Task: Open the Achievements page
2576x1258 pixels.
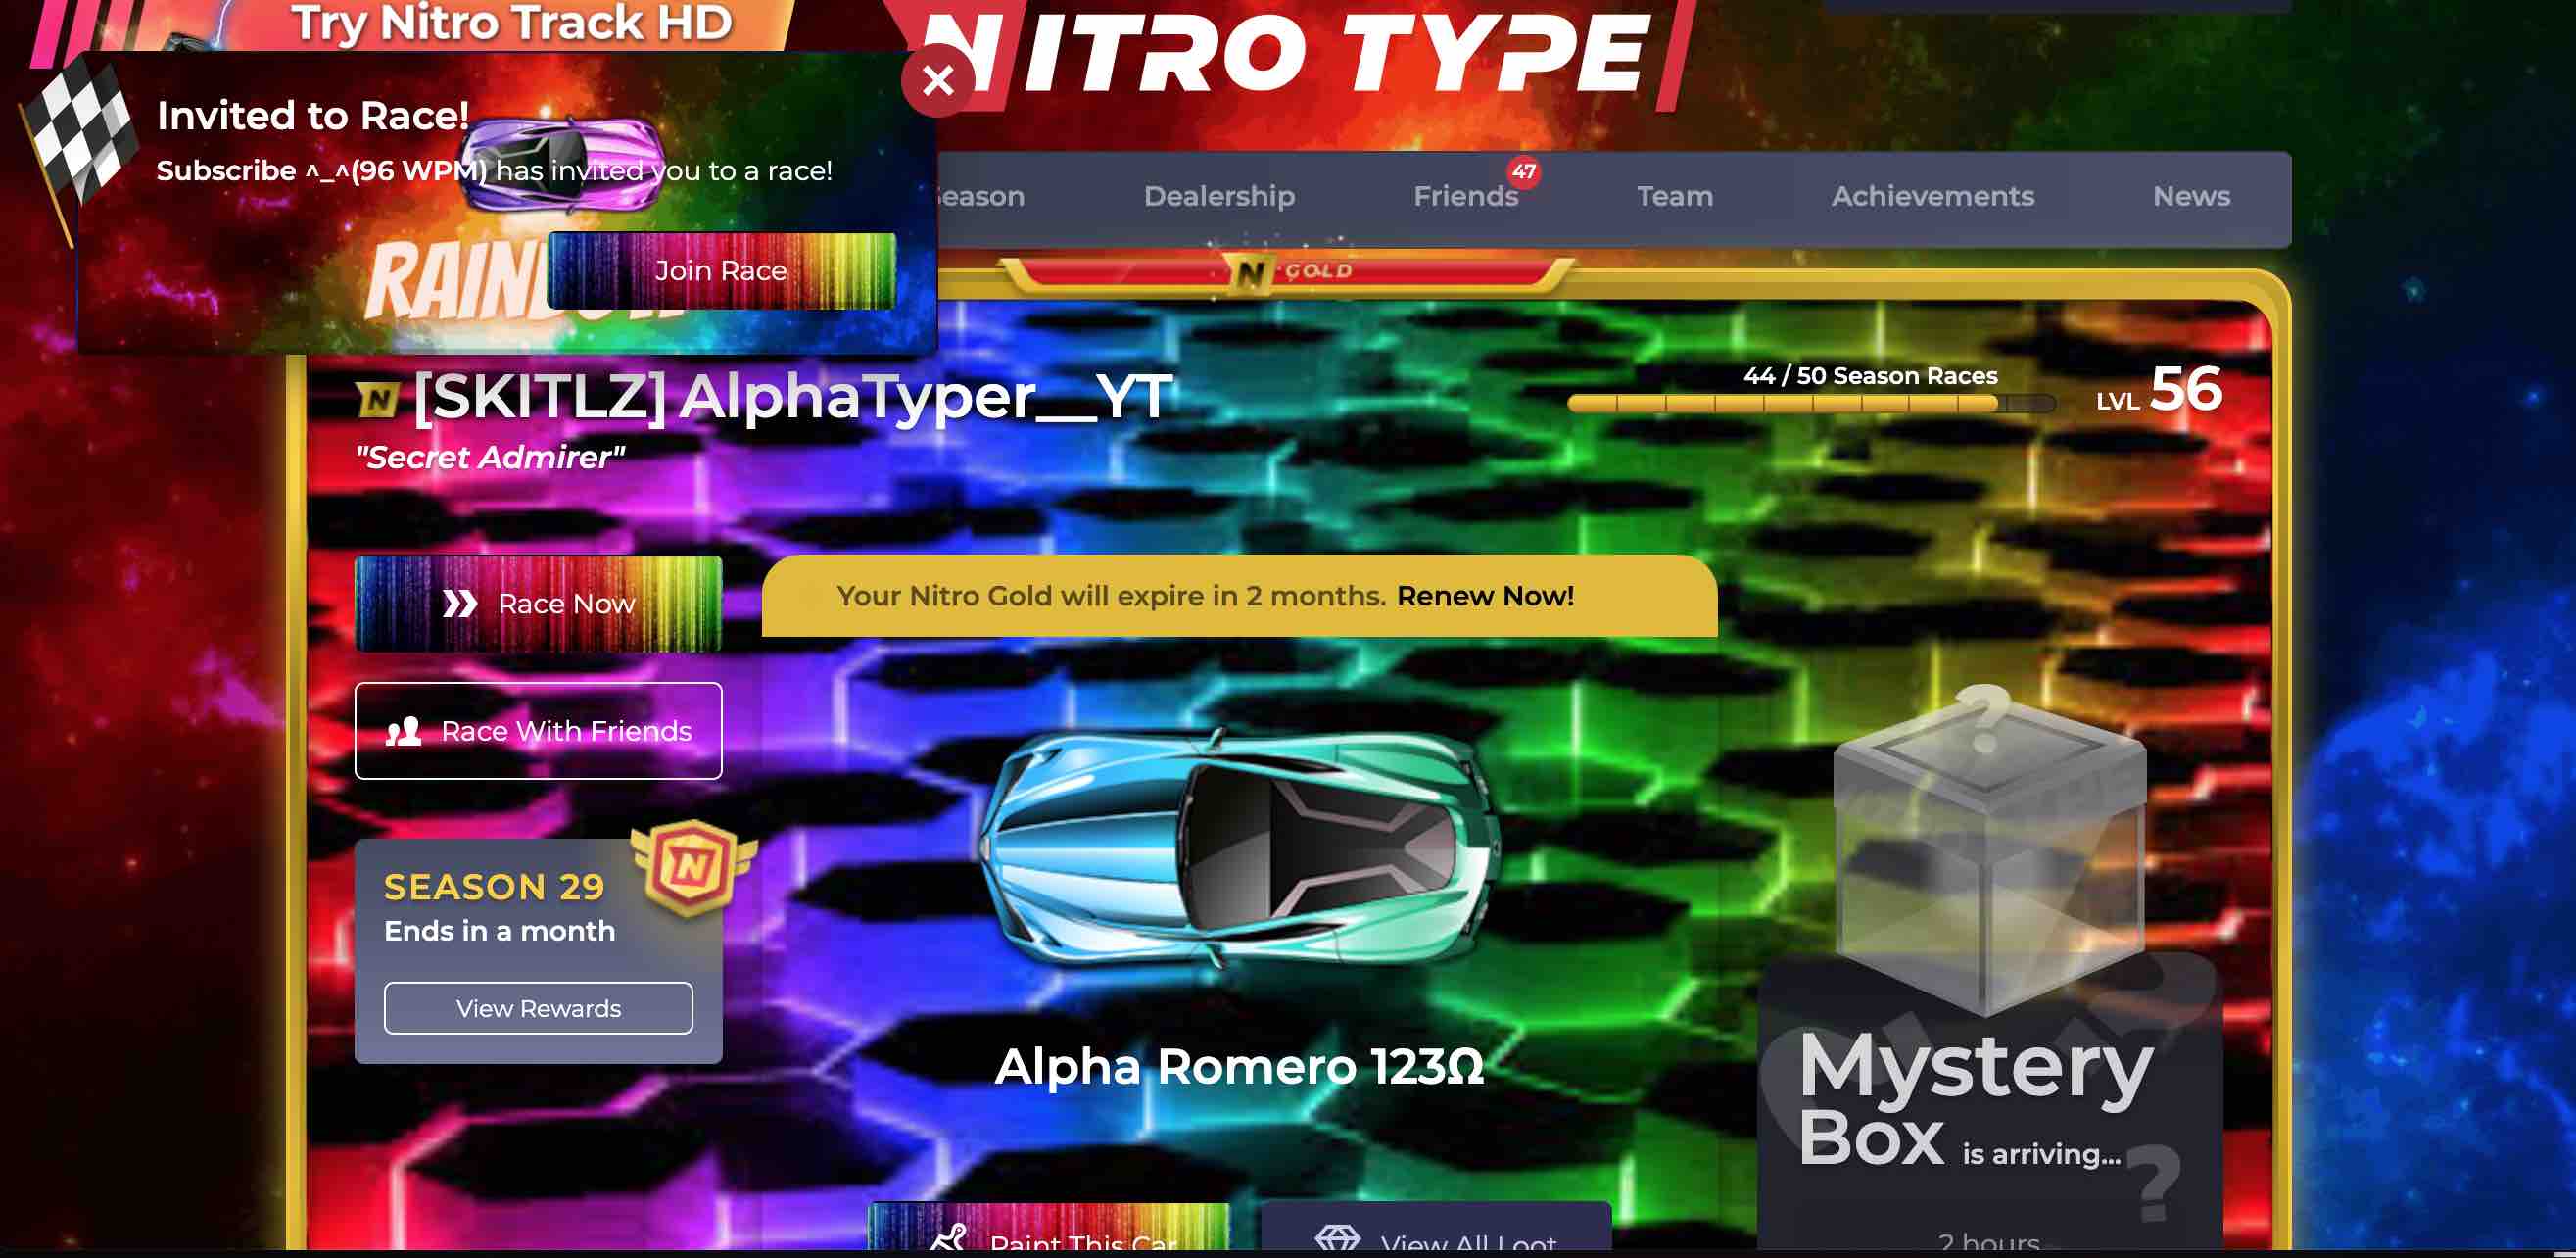Action: point(1933,196)
